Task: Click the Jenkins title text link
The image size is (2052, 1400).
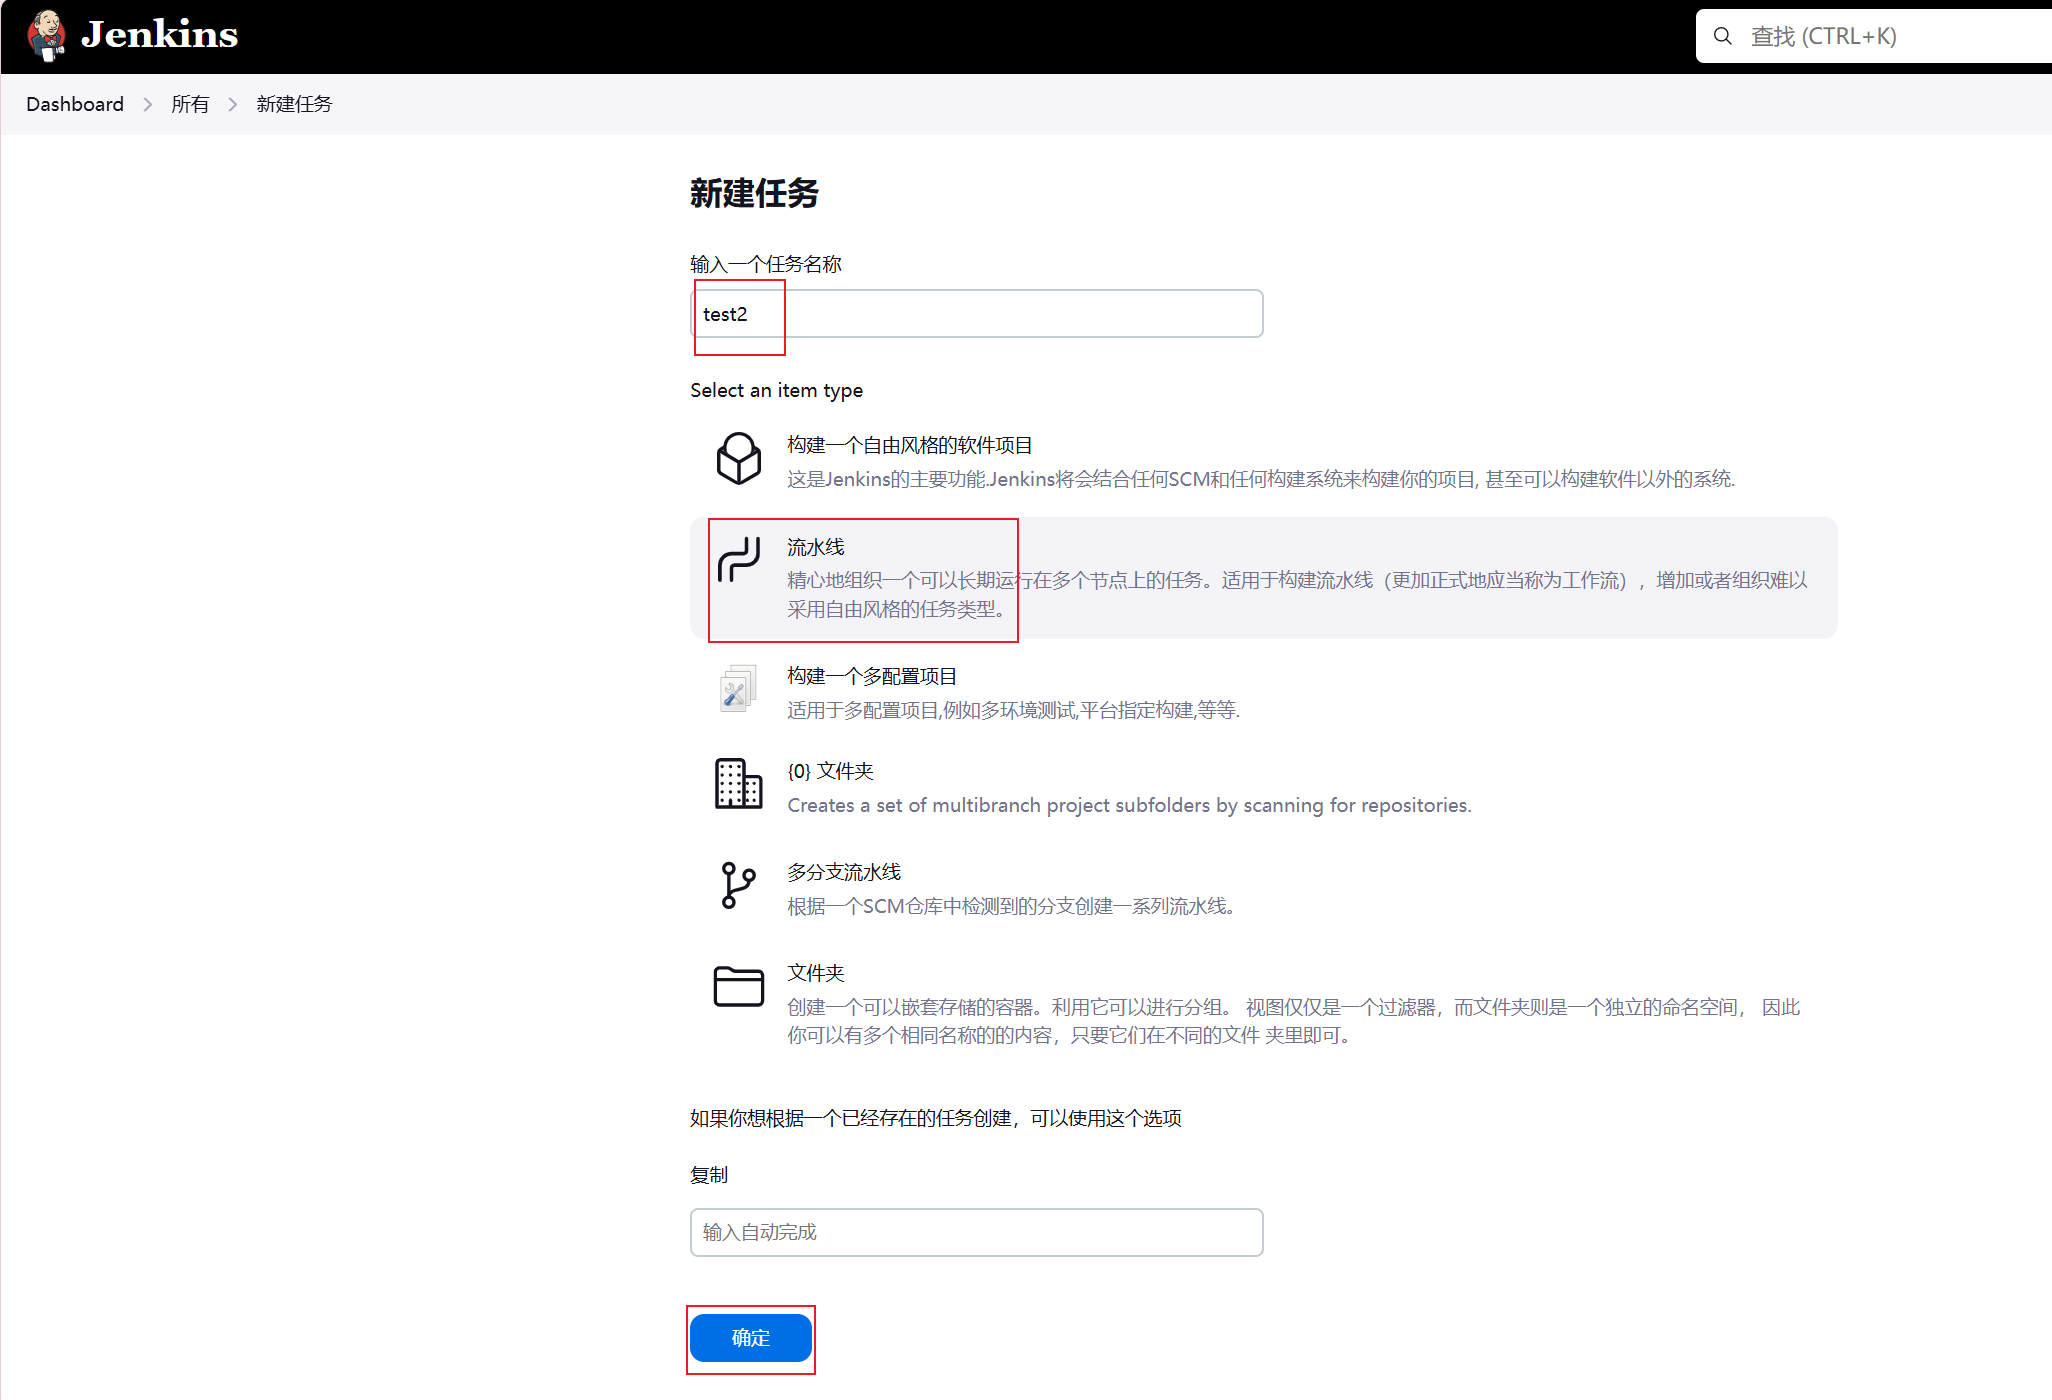Action: [160, 35]
